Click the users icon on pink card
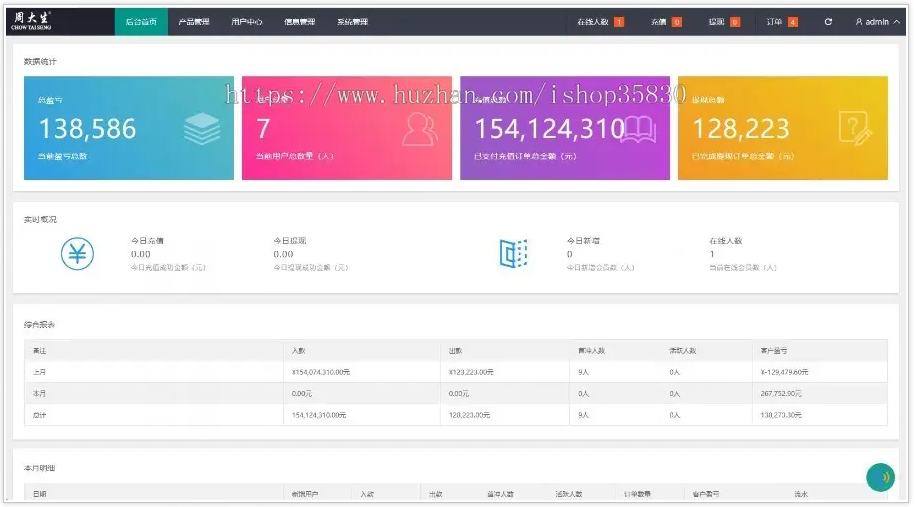This screenshot has width=915, height=507. (x=420, y=129)
